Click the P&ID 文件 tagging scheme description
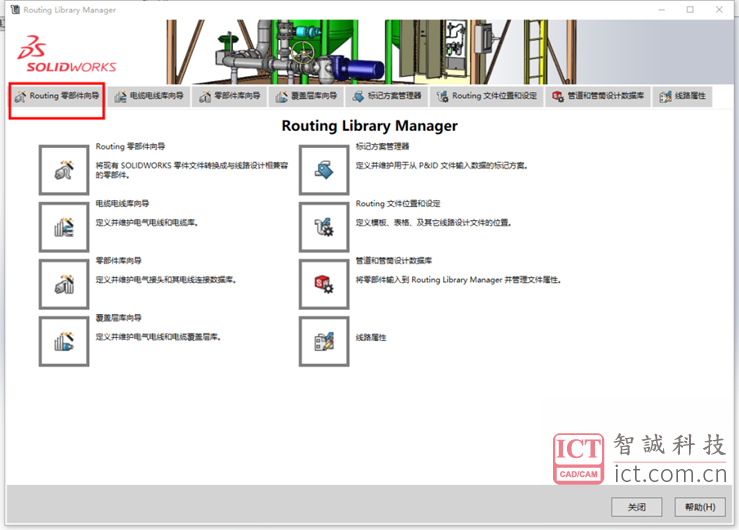This screenshot has height=530, width=739. point(442,165)
